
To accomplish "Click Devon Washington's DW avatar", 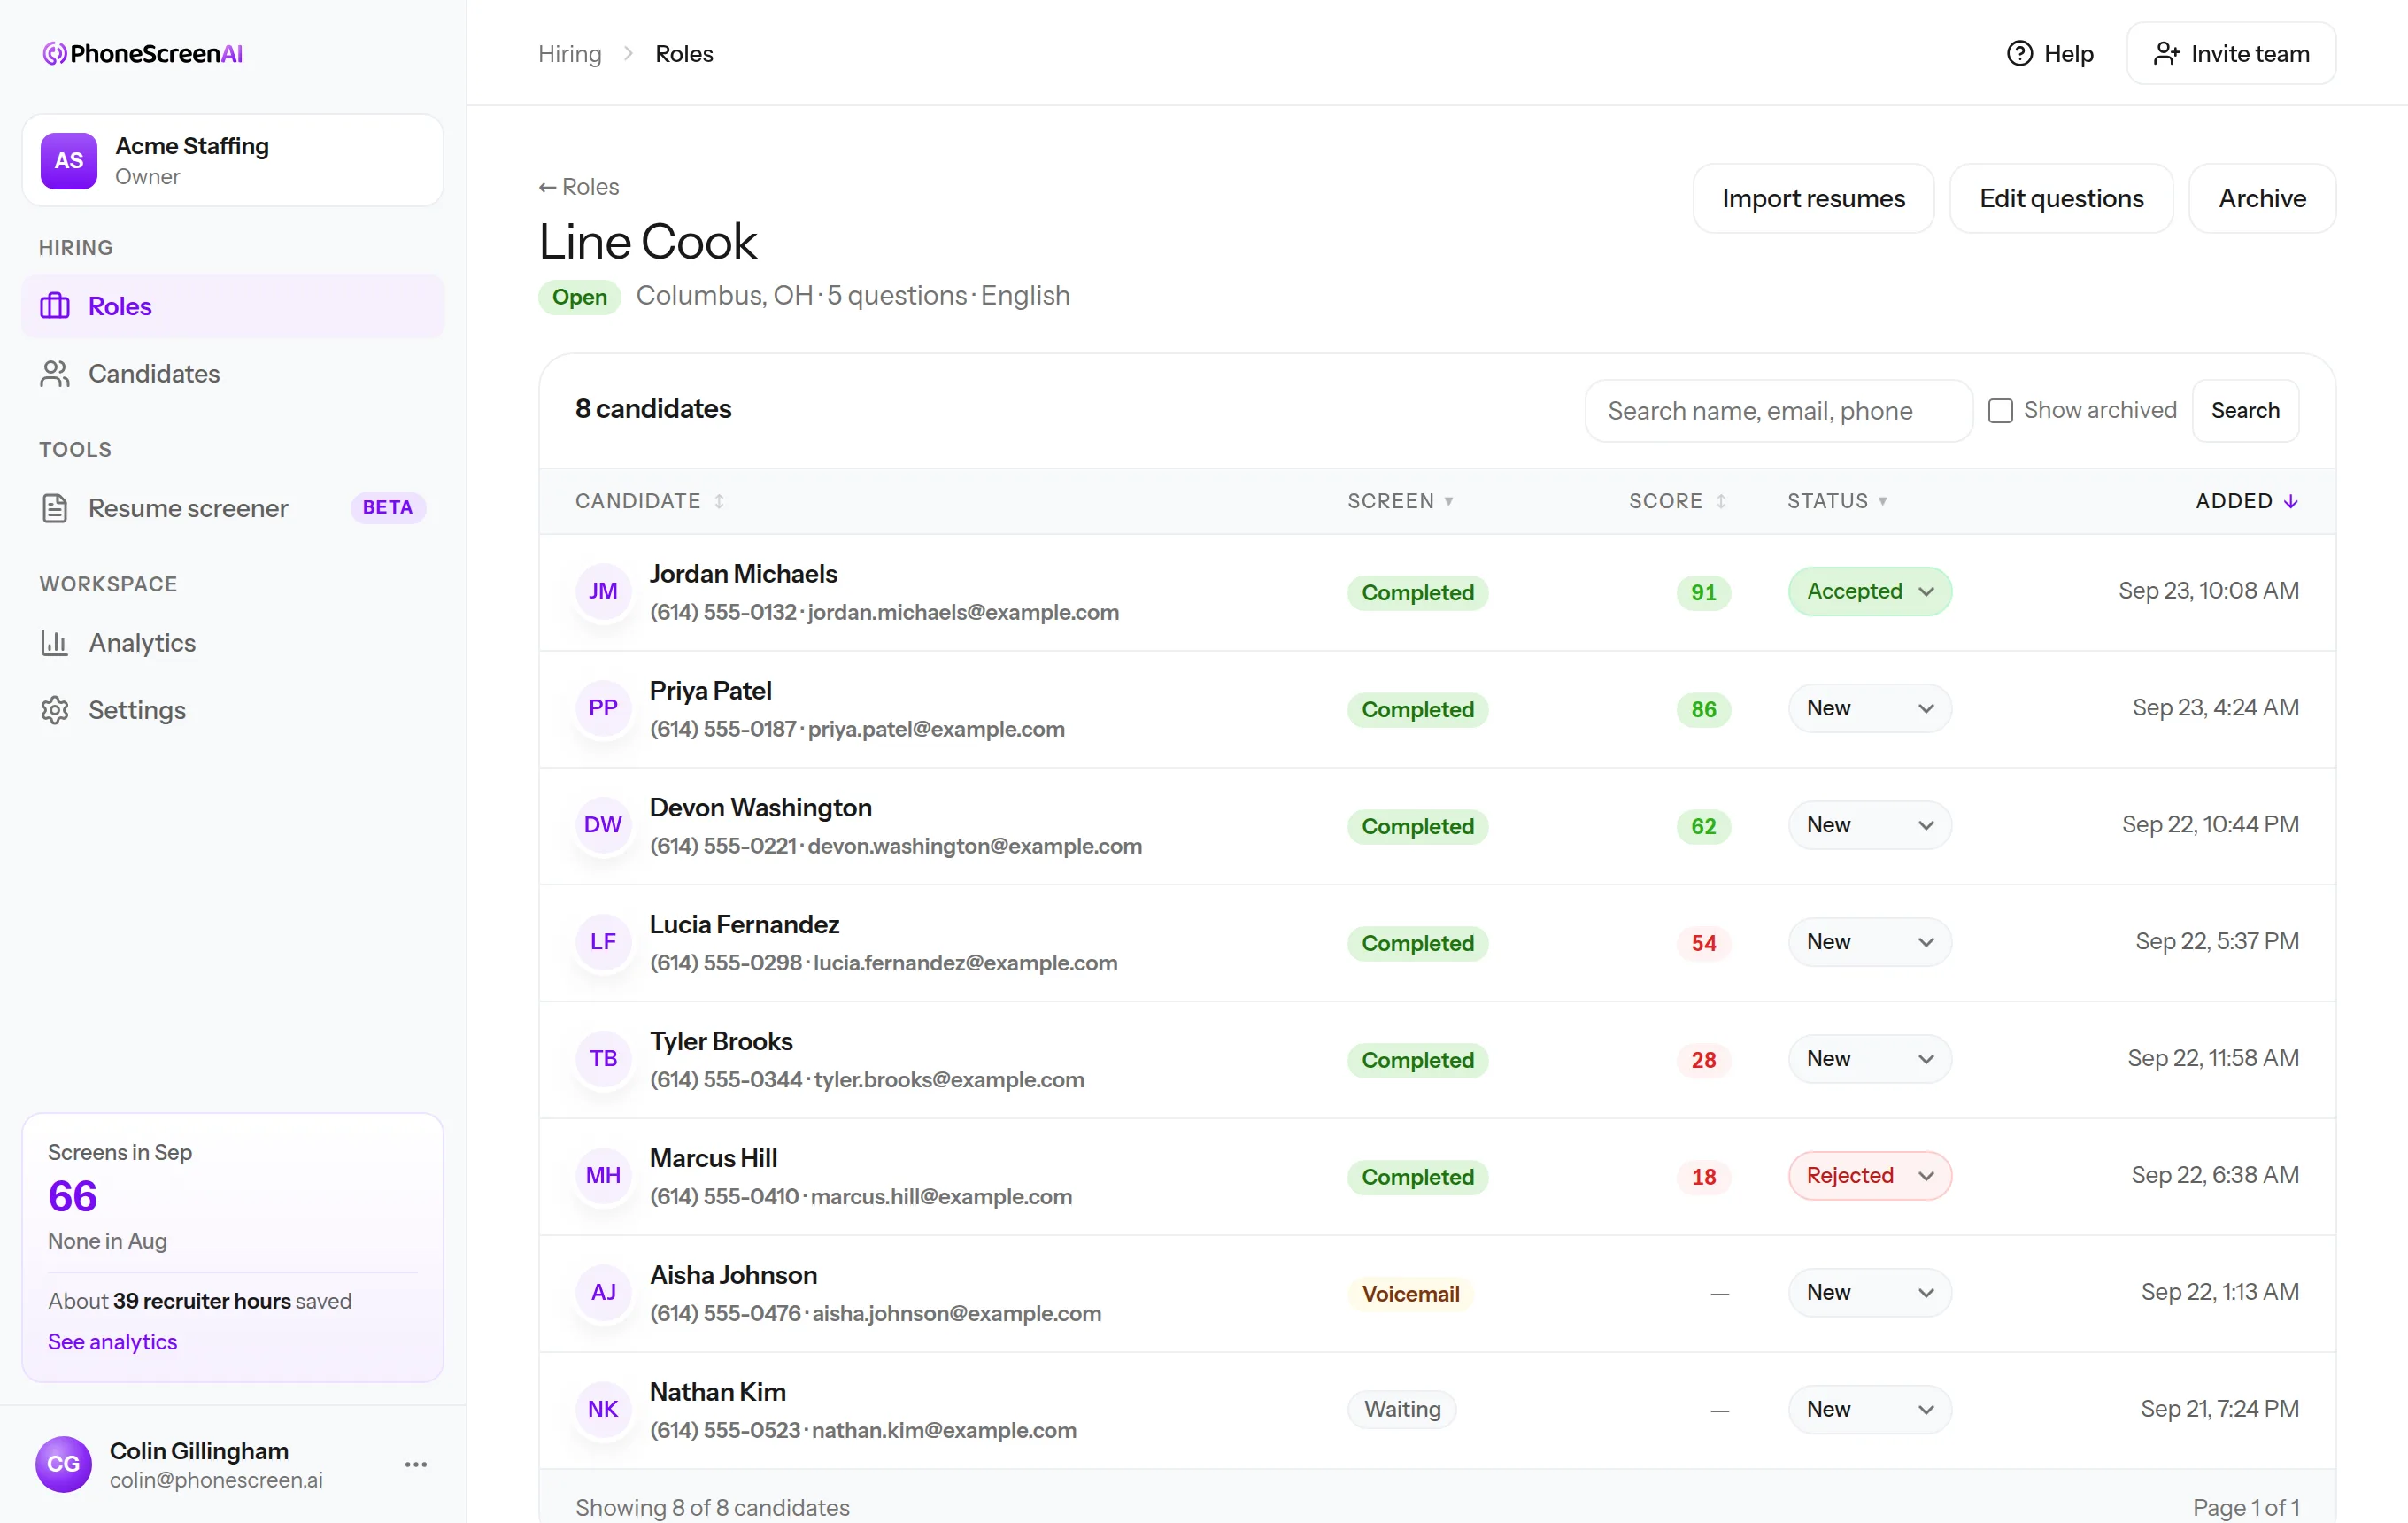I will (603, 825).
